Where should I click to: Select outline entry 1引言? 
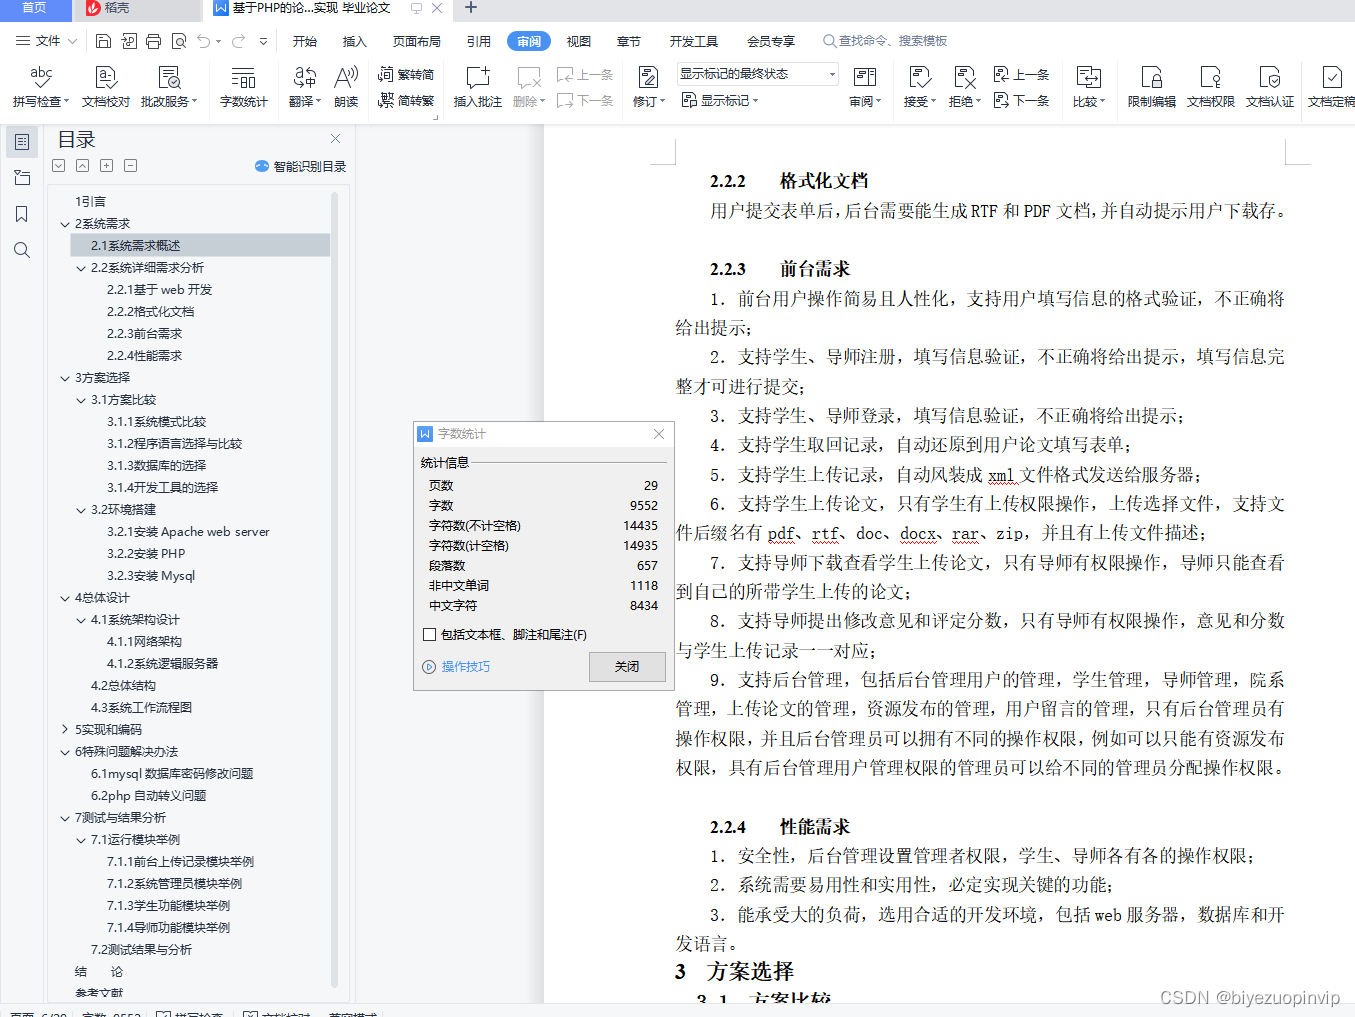coord(90,202)
